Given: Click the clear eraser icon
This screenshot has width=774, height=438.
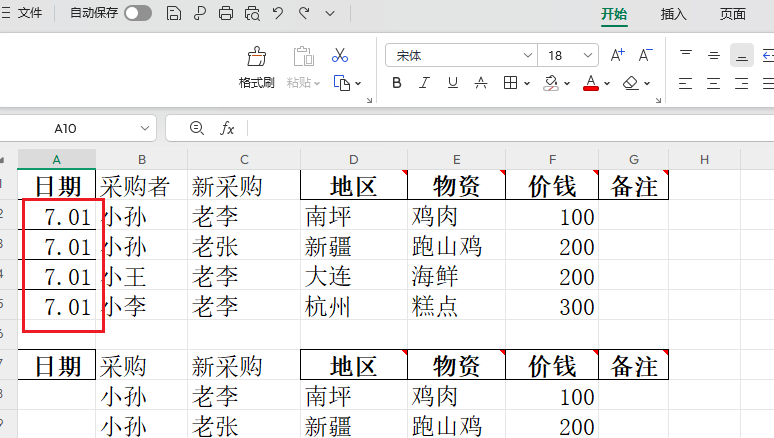Looking at the screenshot, I should [631, 83].
